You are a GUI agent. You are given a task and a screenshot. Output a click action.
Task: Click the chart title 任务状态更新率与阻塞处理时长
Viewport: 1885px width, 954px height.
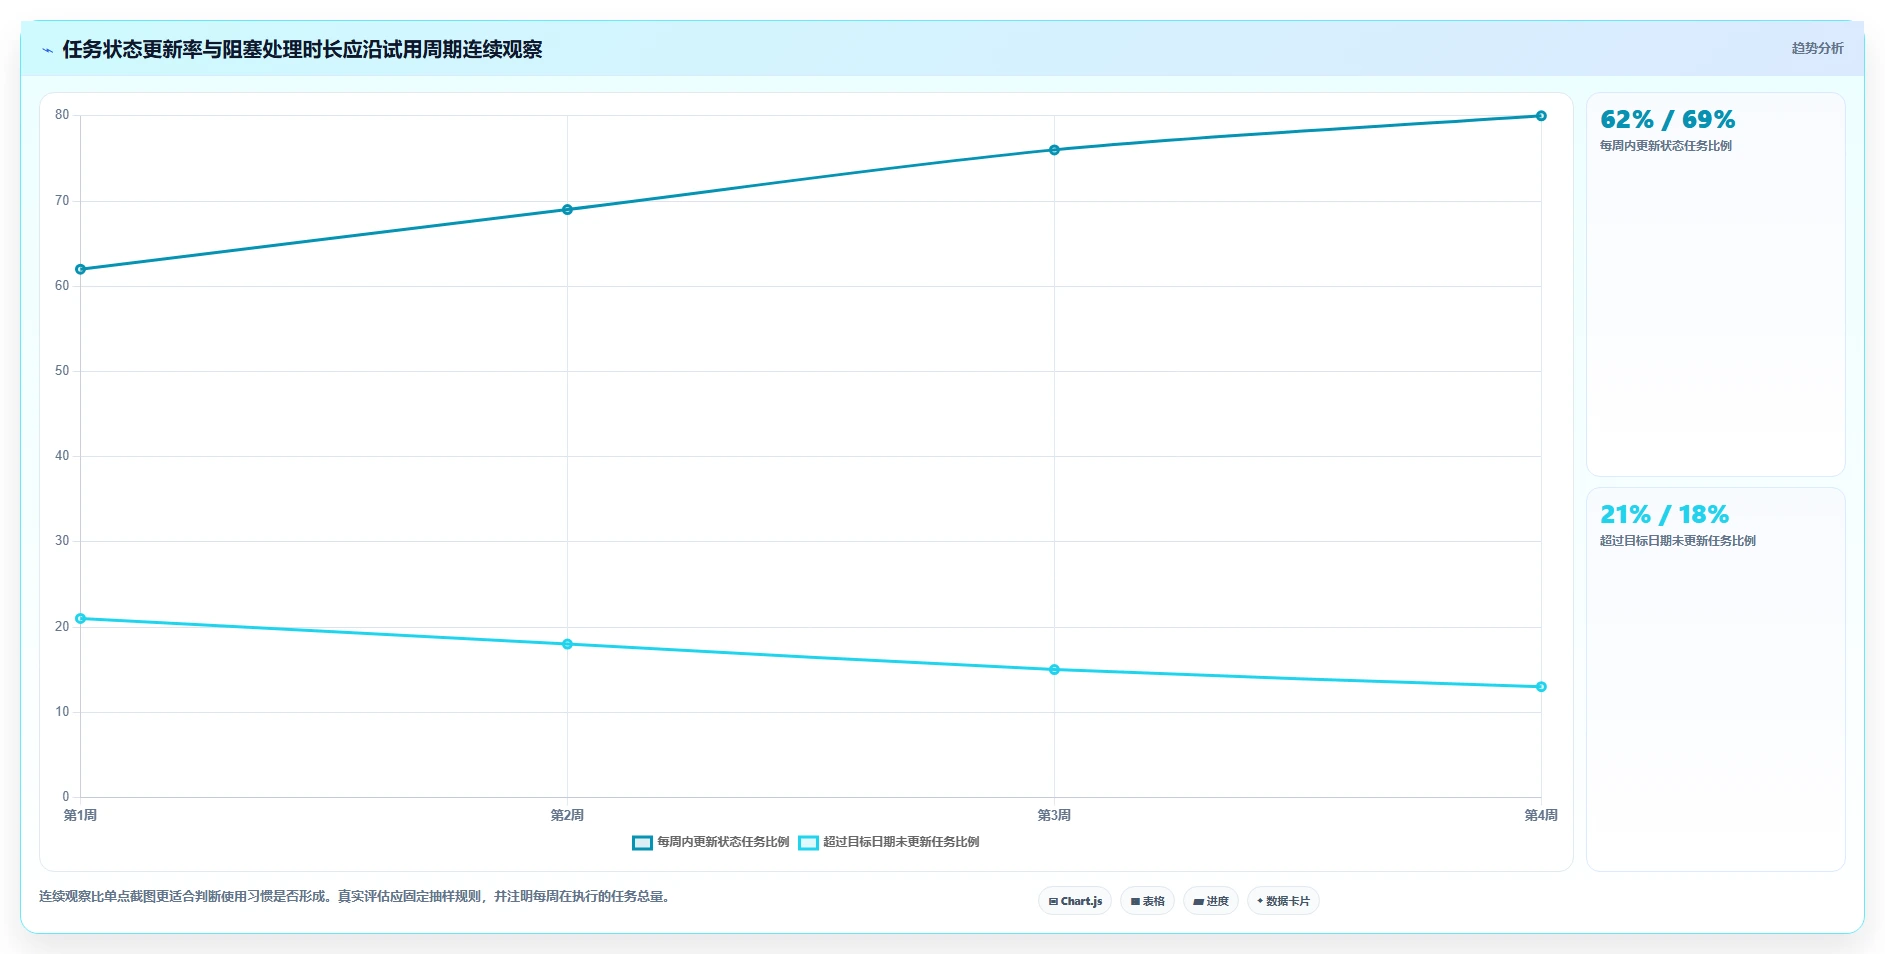[x=302, y=49]
